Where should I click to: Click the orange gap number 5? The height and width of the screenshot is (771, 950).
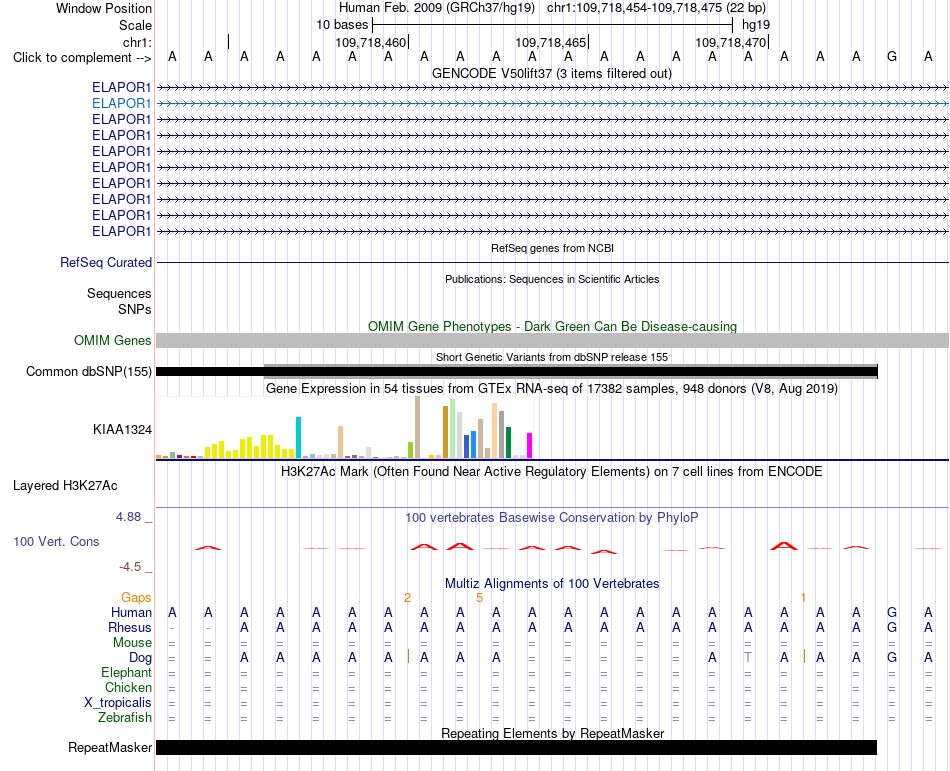pyautogui.click(x=479, y=598)
